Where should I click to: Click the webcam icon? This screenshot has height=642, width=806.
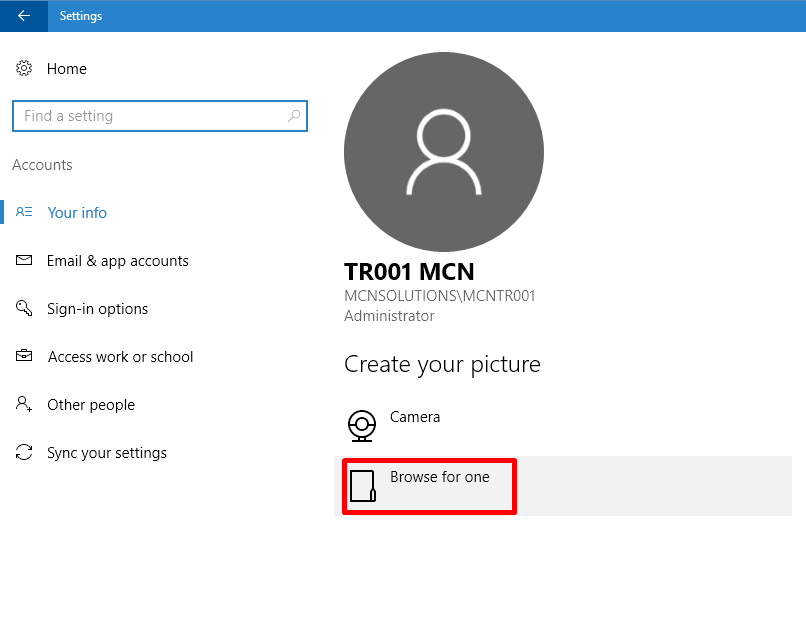pyautogui.click(x=362, y=426)
